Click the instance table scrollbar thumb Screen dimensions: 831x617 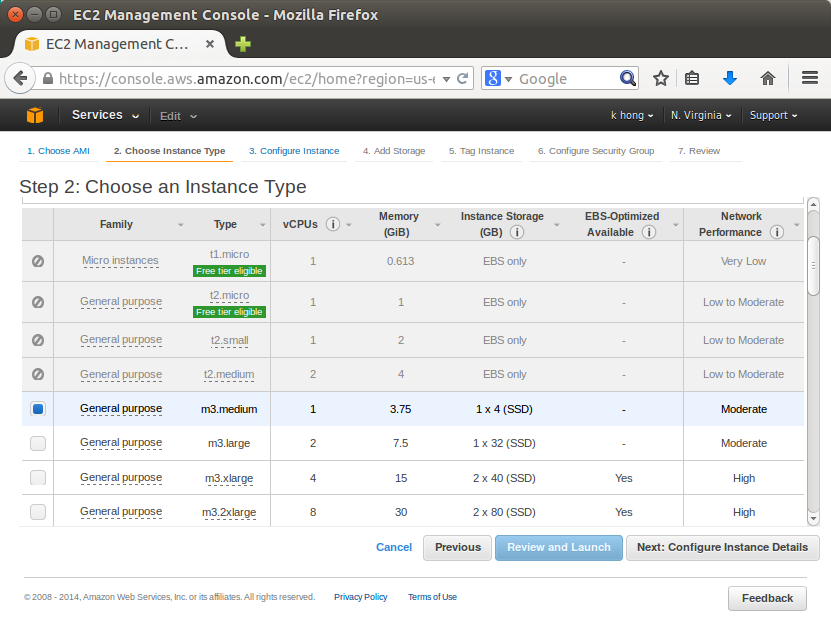pyautogui.click(x=813, y=266)
